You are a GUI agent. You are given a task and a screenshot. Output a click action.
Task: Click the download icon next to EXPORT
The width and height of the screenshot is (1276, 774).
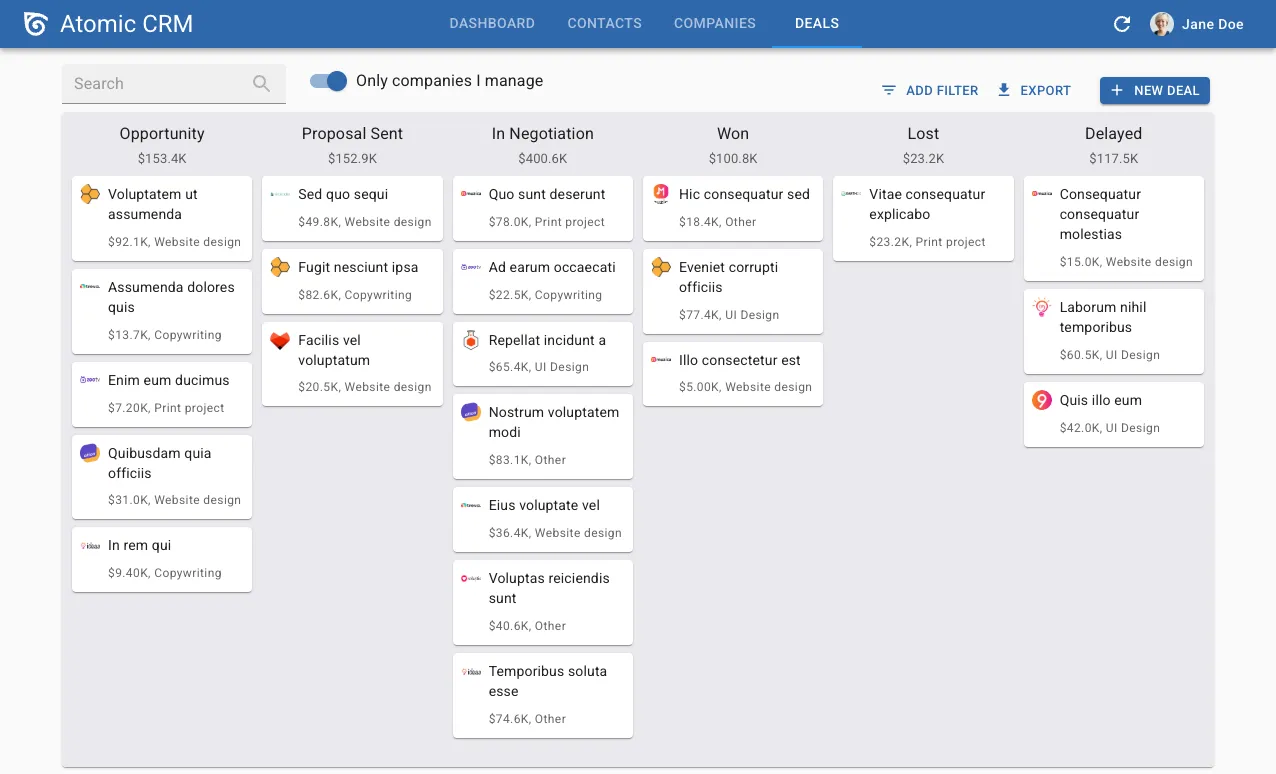pos(1002,89)
